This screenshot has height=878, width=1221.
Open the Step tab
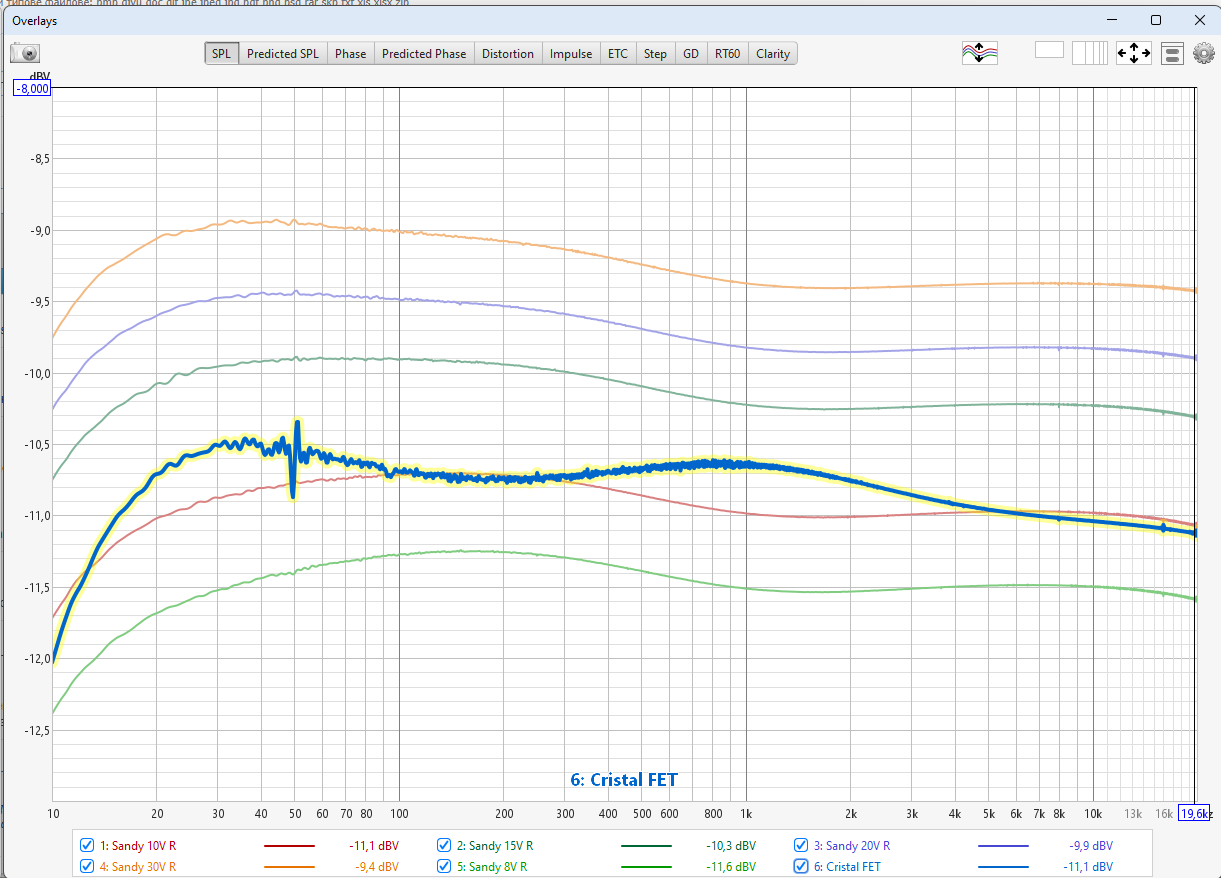(x=655, y=54)
